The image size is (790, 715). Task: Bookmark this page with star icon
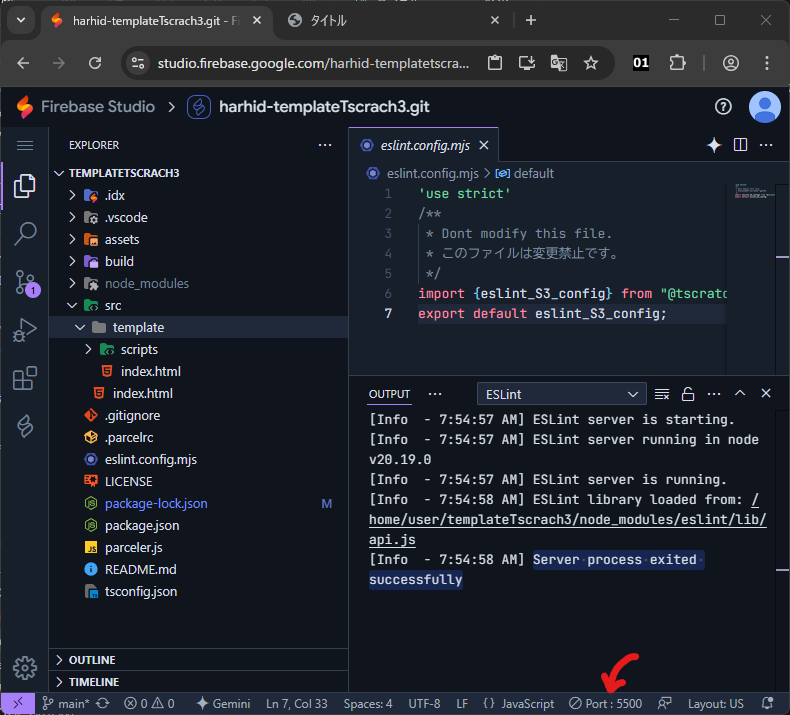[x=590, y=63]
